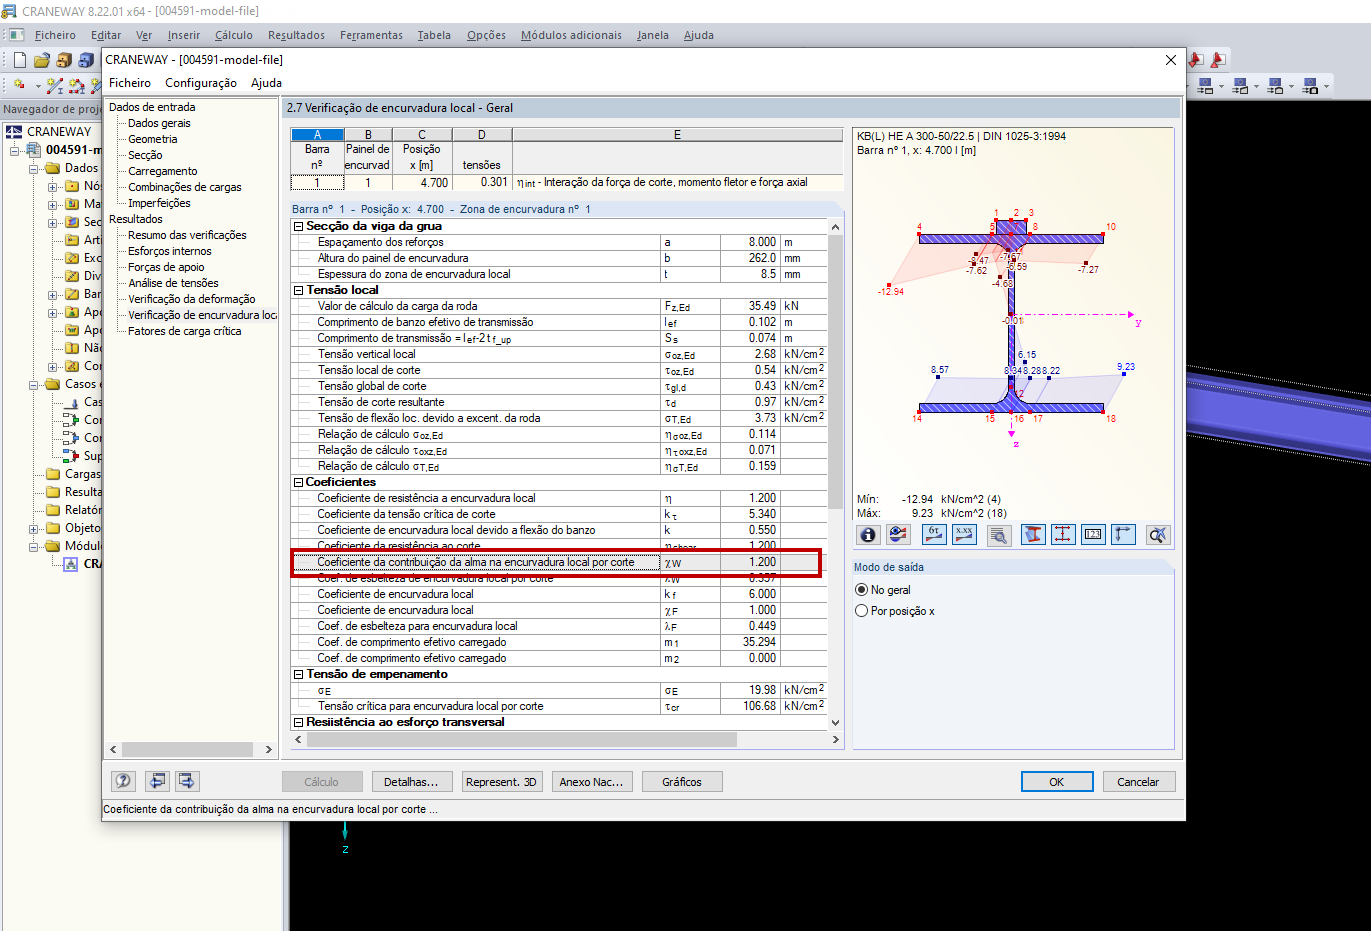Select 'Verificação da deformação' tree item

pyautogui.click(x=191, y=299)
